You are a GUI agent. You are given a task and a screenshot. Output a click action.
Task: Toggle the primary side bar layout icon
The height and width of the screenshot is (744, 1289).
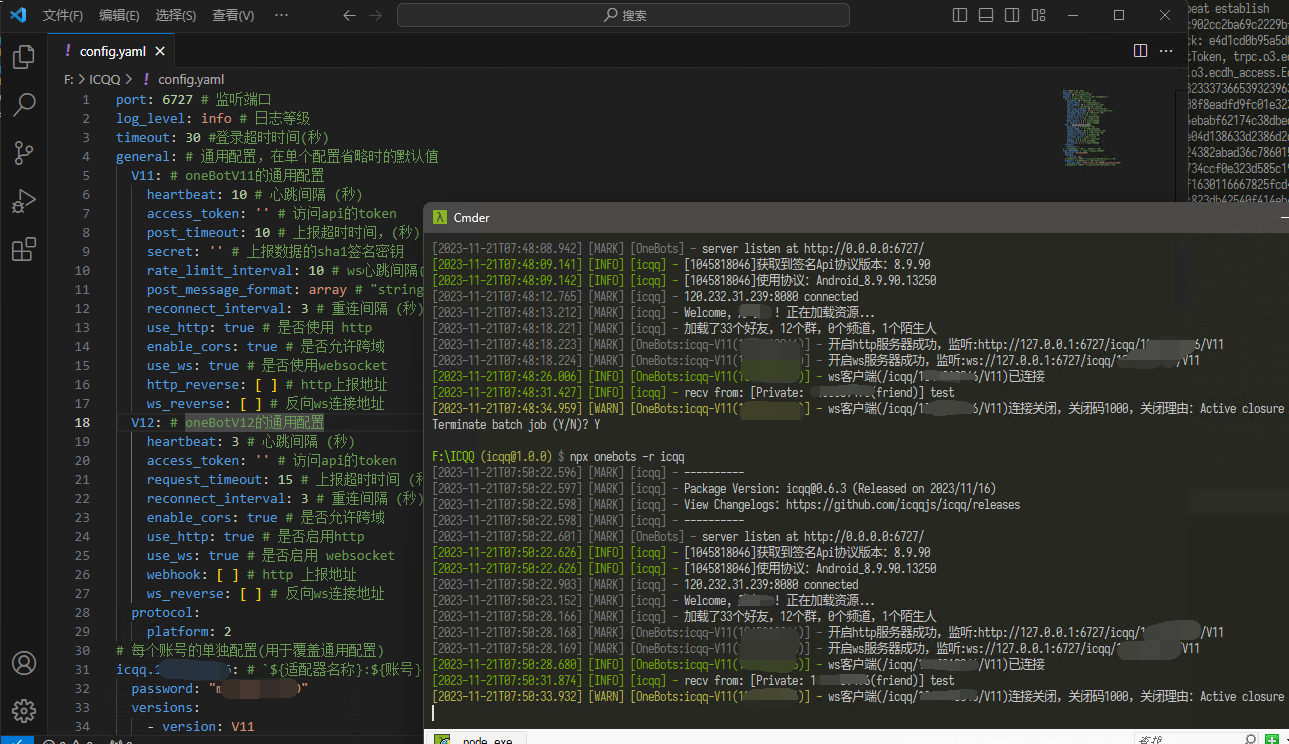960,15
